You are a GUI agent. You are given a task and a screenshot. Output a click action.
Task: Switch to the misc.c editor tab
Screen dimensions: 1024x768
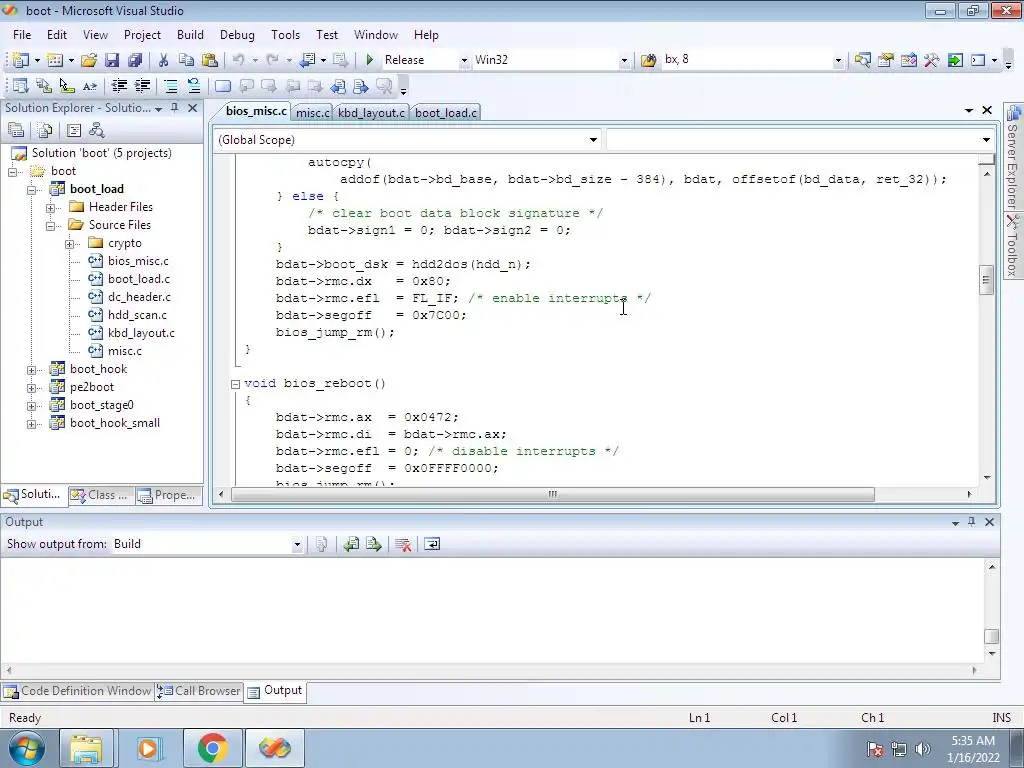[312, 113]
